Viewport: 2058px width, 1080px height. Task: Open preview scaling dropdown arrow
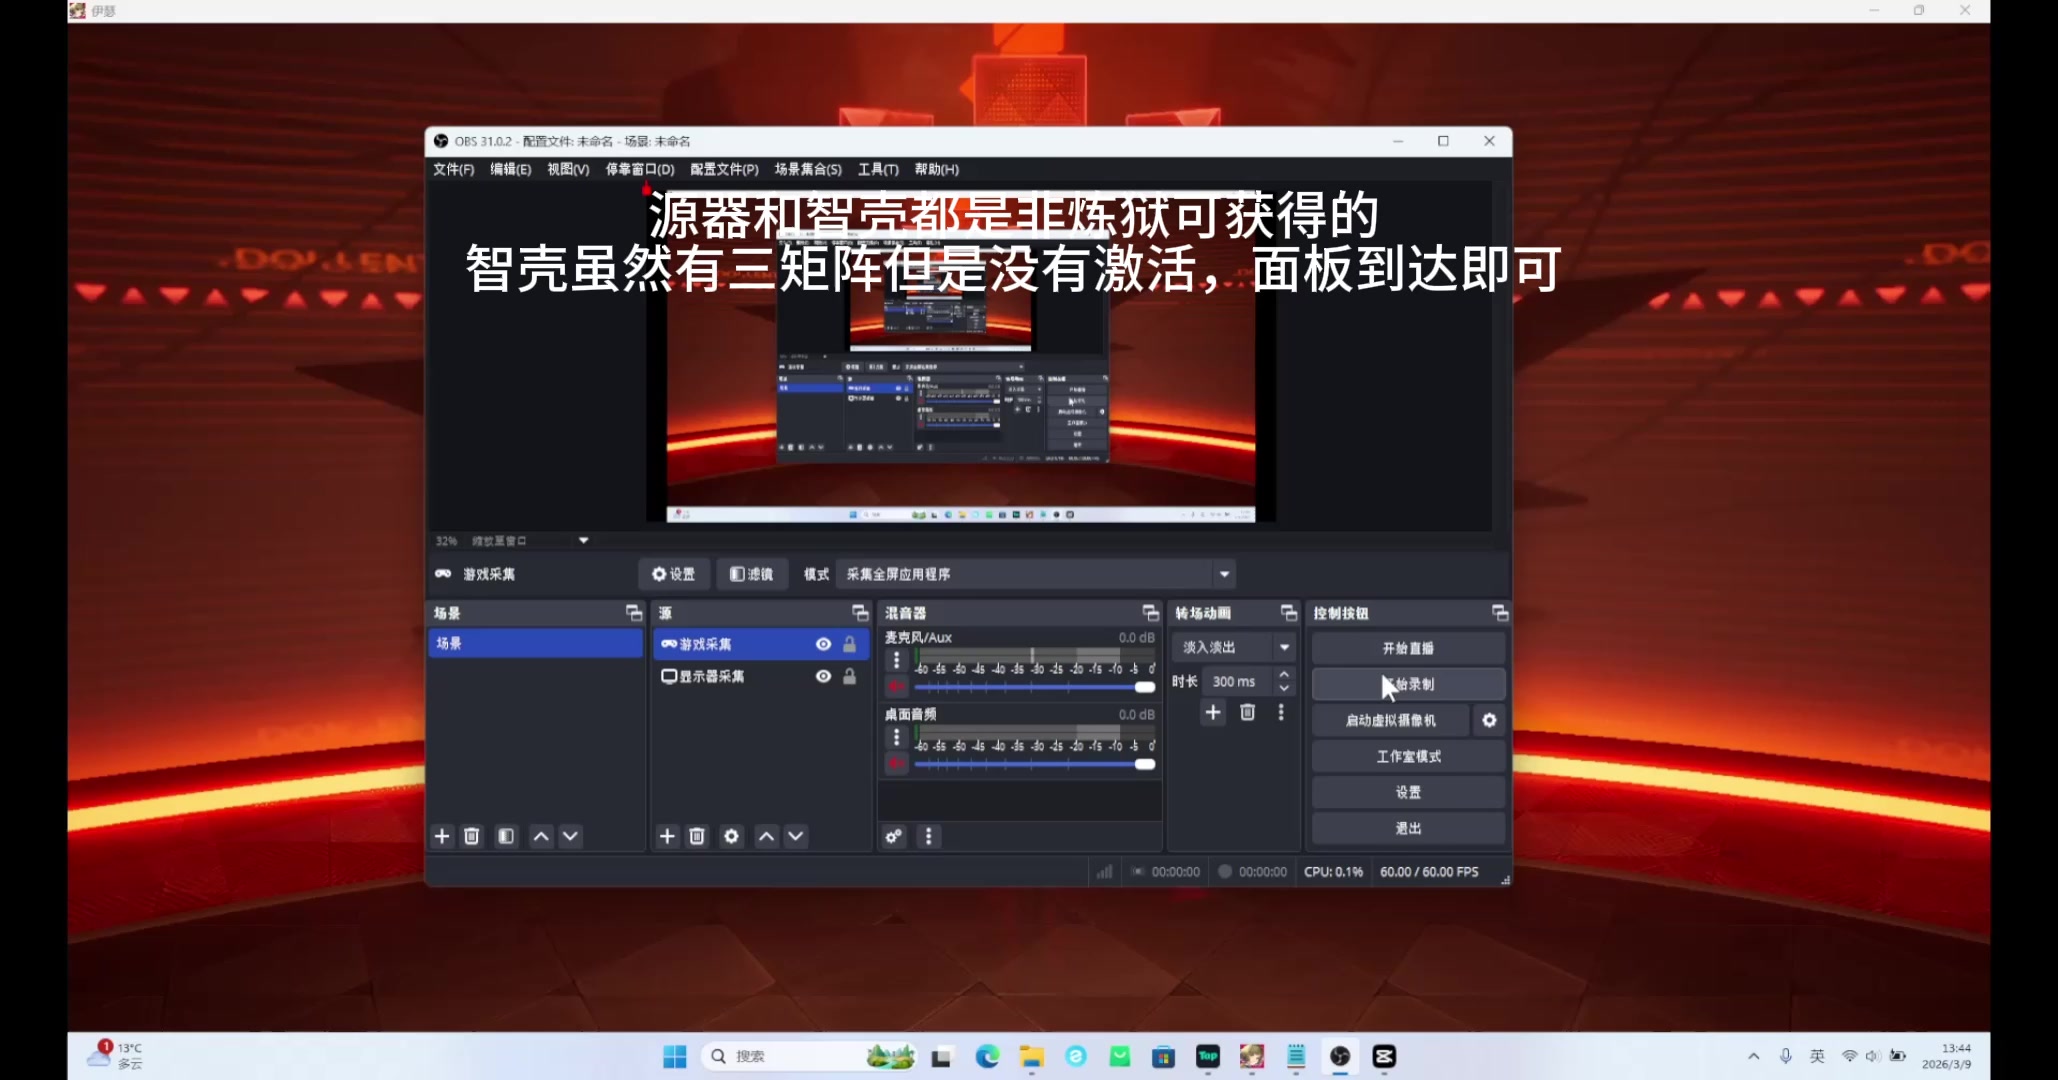click(583, 540)
